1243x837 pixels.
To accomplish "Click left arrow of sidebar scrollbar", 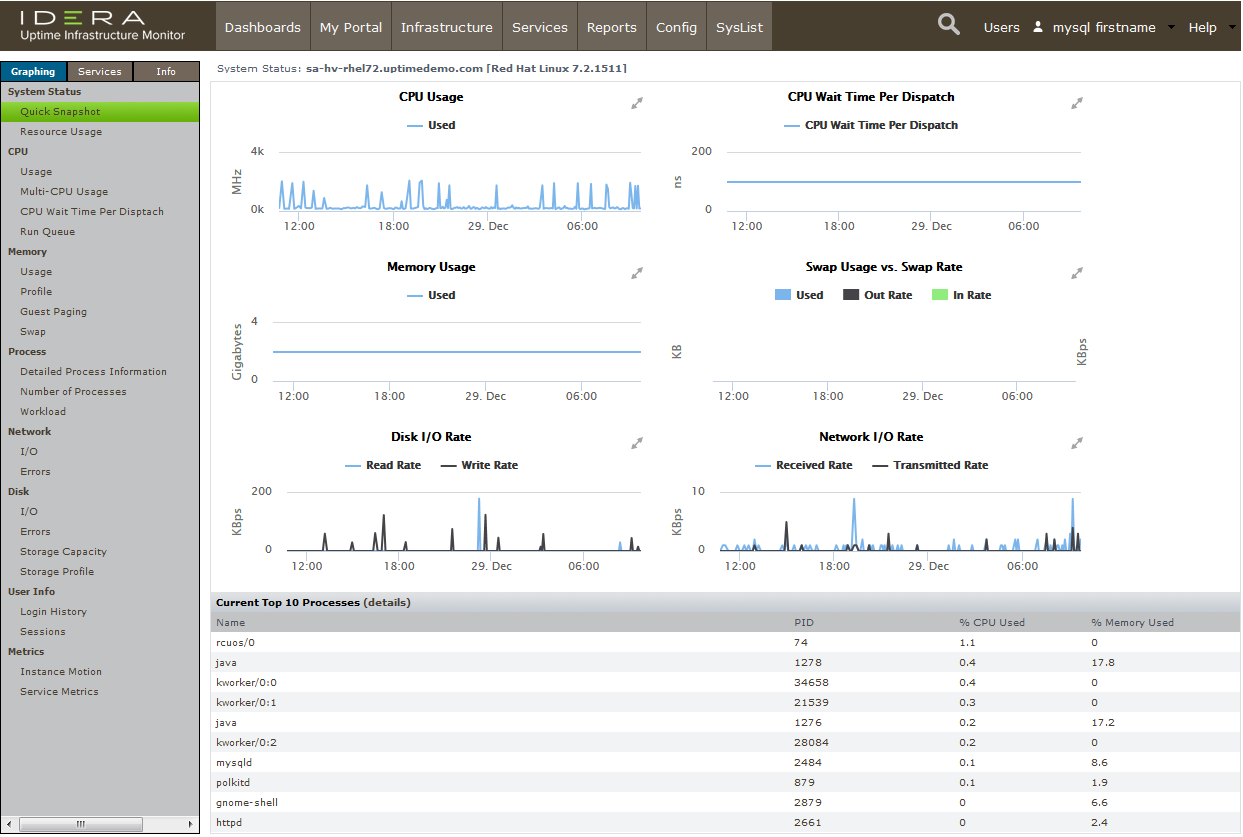I will [x=10, y=824].
